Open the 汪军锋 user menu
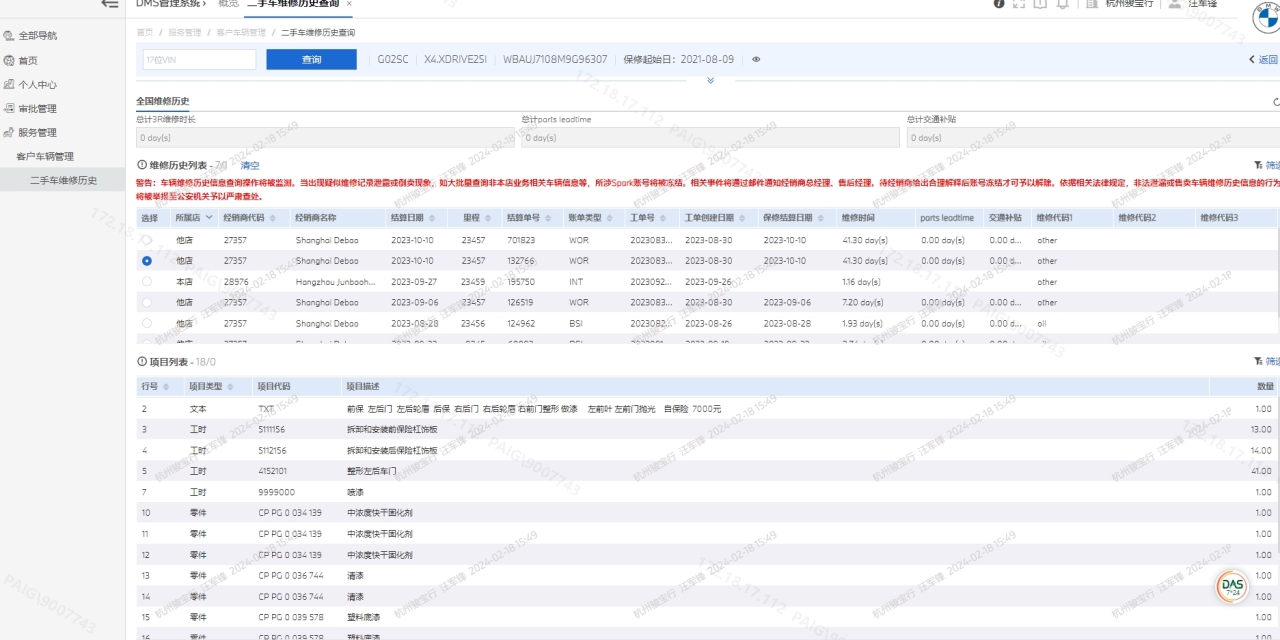 1202,4
